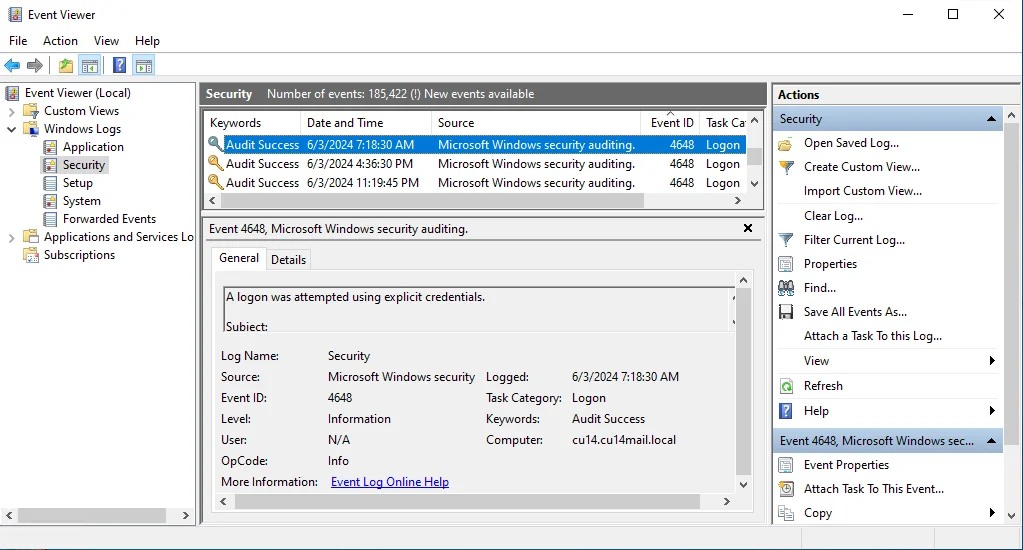Screen dimensions: 1023x550
Task: Click console tree scroll right arrow
Action: pos(186,515)
